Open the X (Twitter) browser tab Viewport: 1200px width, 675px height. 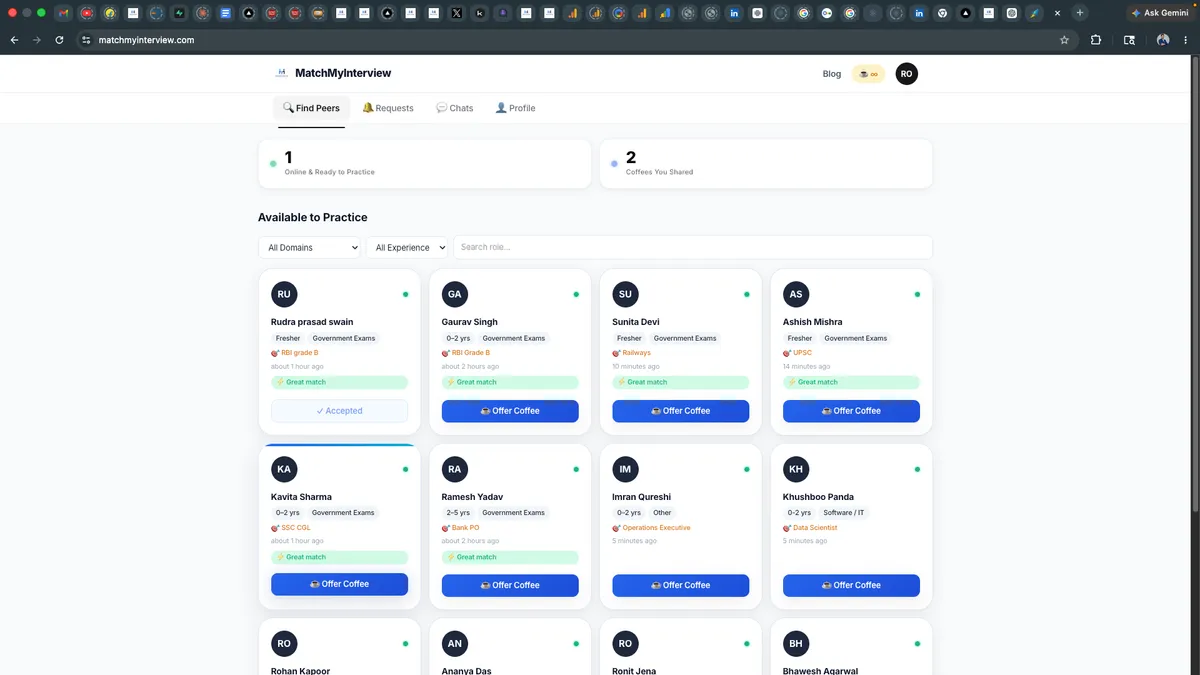pyautogui.click(x=456, y=13)
